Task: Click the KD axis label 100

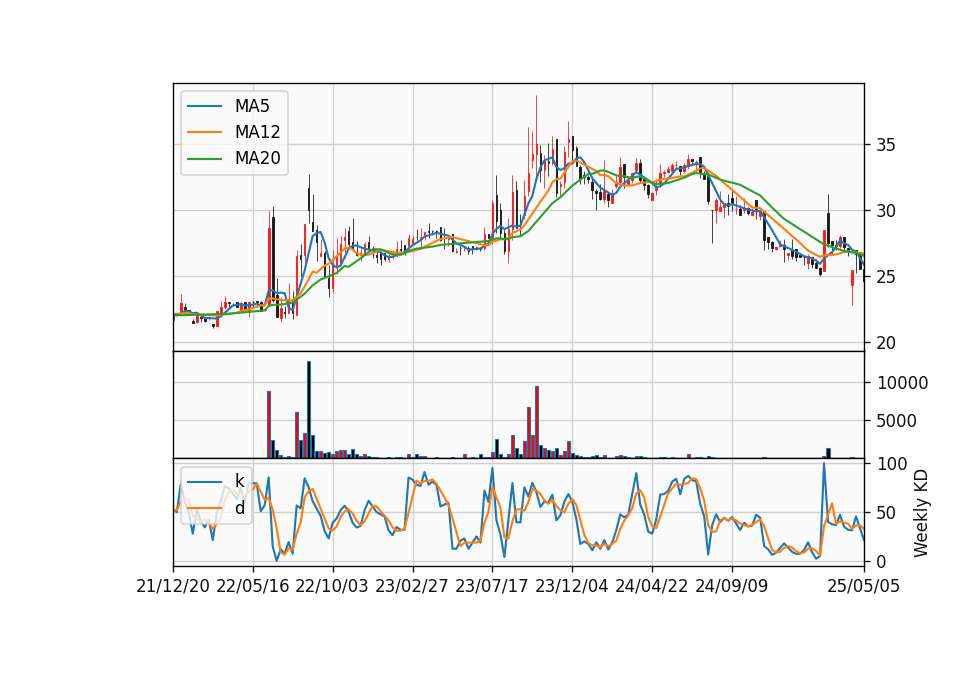Action: pyautogui.click(x=892, y=464)
